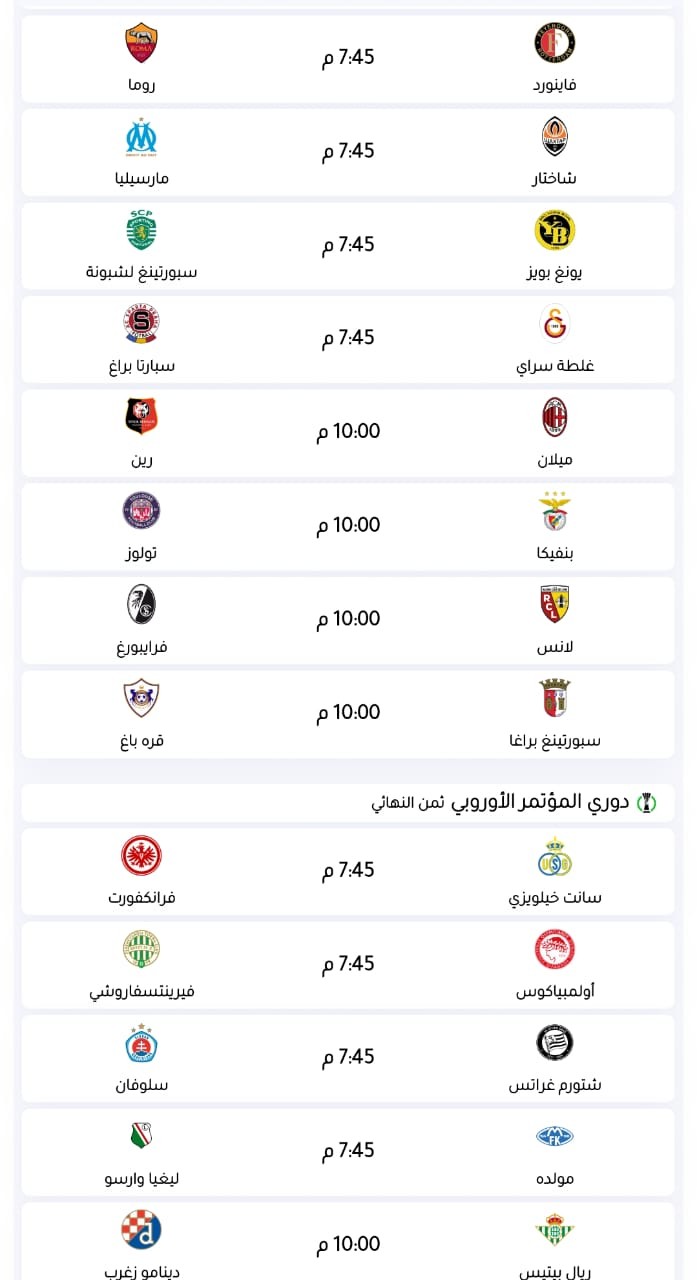Tap the Olympiacos red logo
This screenshot has height=1280, width=697.
click(555, 950)
